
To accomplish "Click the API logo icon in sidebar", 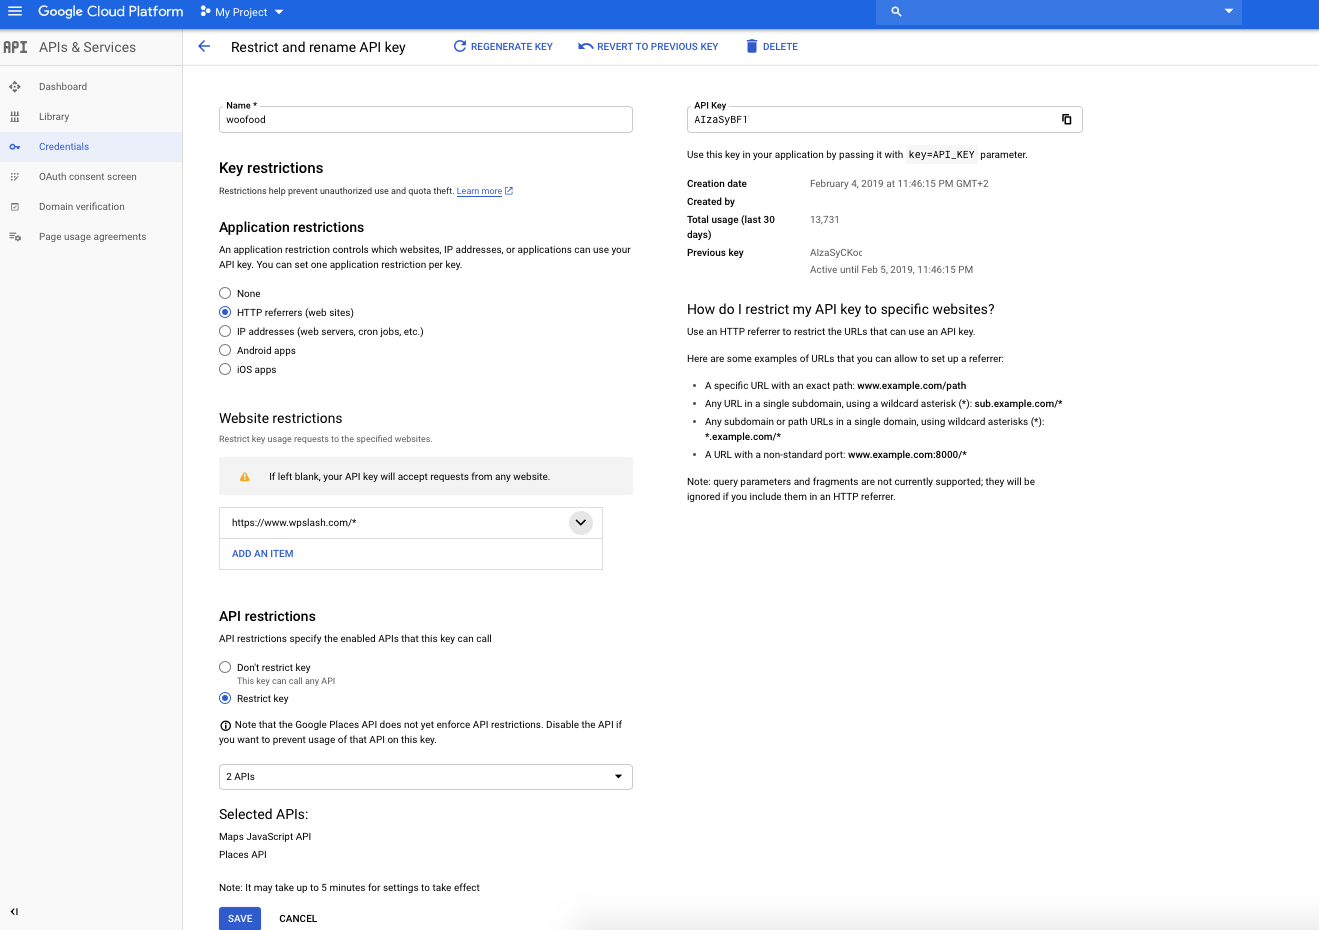I will (x=15, y=47).
